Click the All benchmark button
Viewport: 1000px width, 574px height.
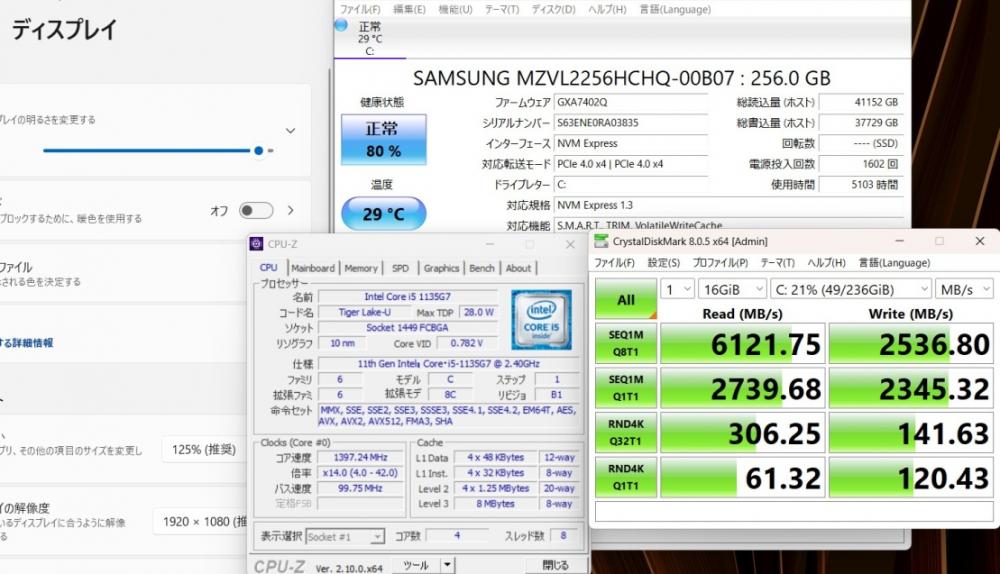[x=626, y=299]
